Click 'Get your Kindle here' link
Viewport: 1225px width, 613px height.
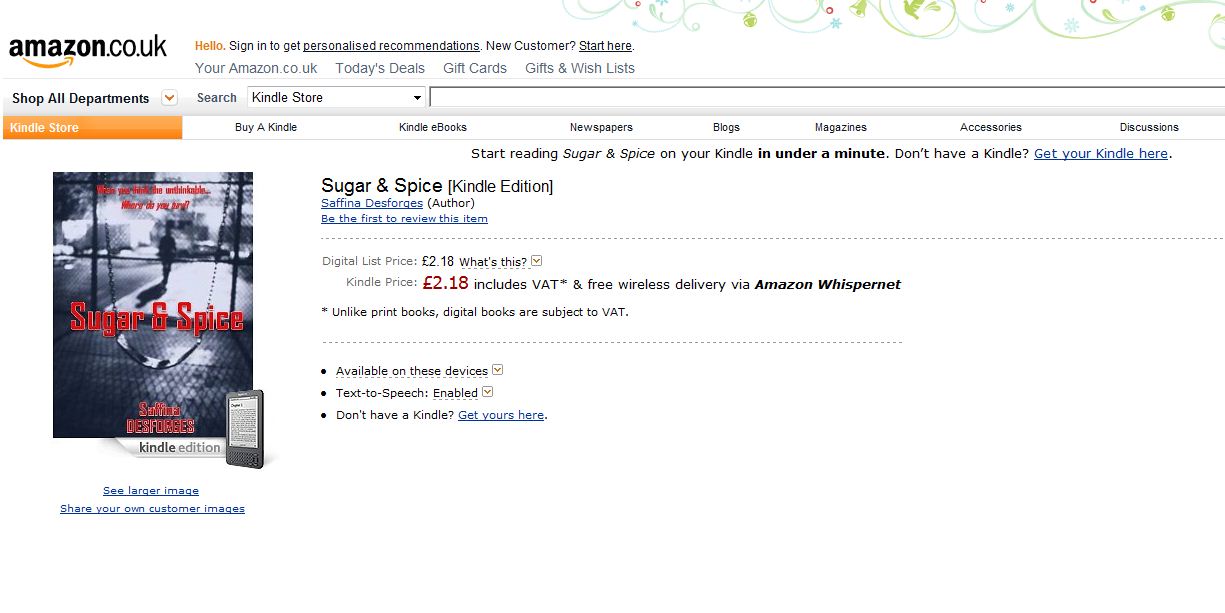1101,153
